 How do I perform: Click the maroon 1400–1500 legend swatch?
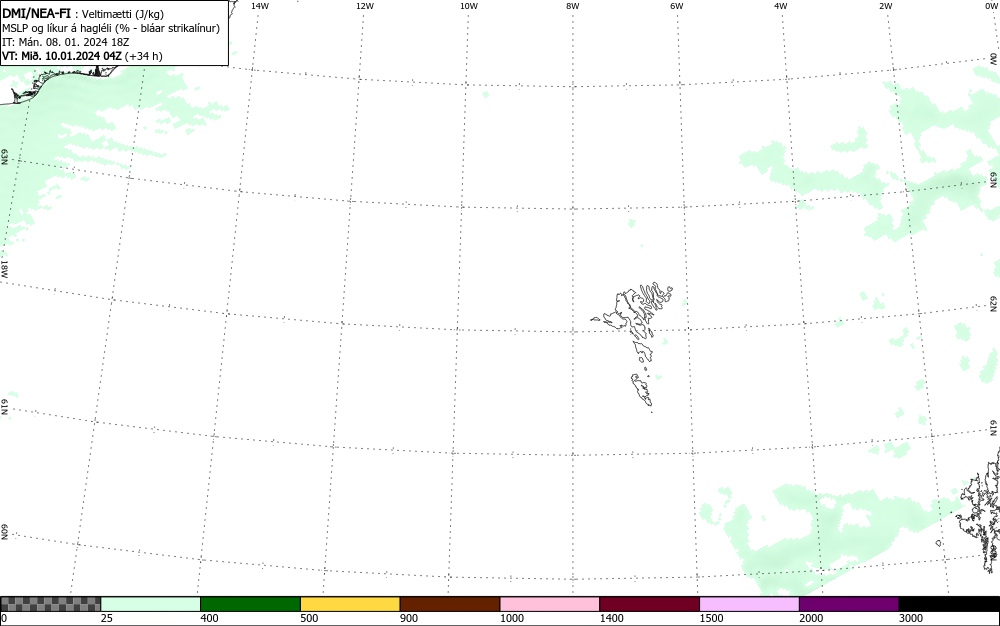pos(649,604)
